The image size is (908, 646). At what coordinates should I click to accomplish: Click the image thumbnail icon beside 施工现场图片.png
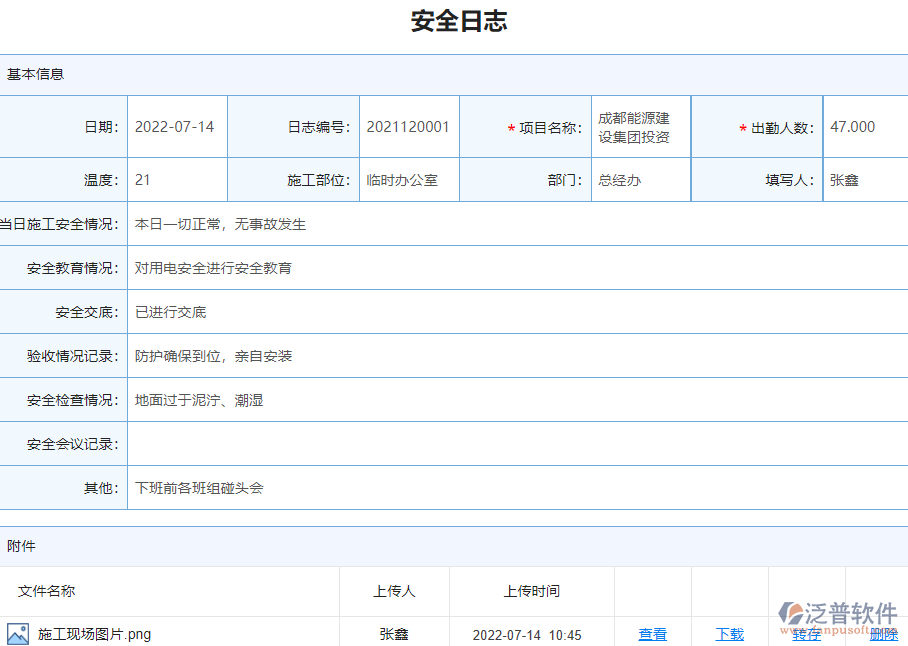pyautogui.click(x=19, y=633)
